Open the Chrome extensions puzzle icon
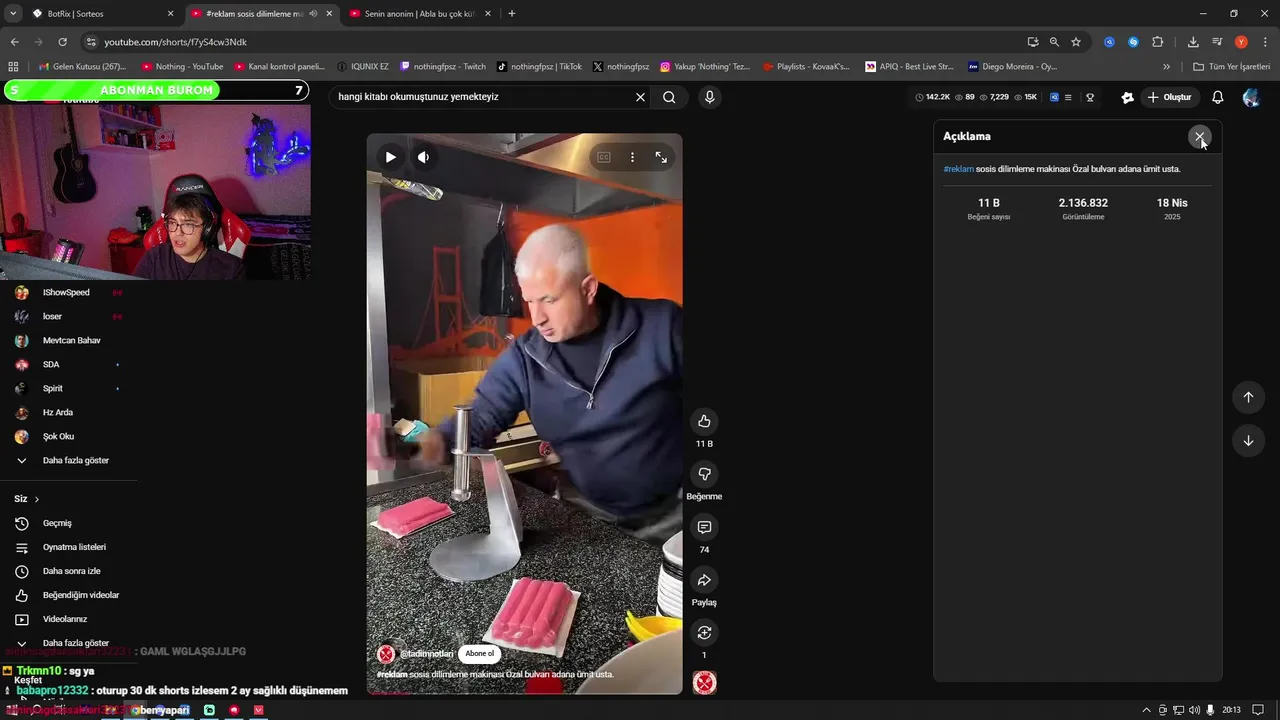 pyautogui.click(x=1158, y=42)
